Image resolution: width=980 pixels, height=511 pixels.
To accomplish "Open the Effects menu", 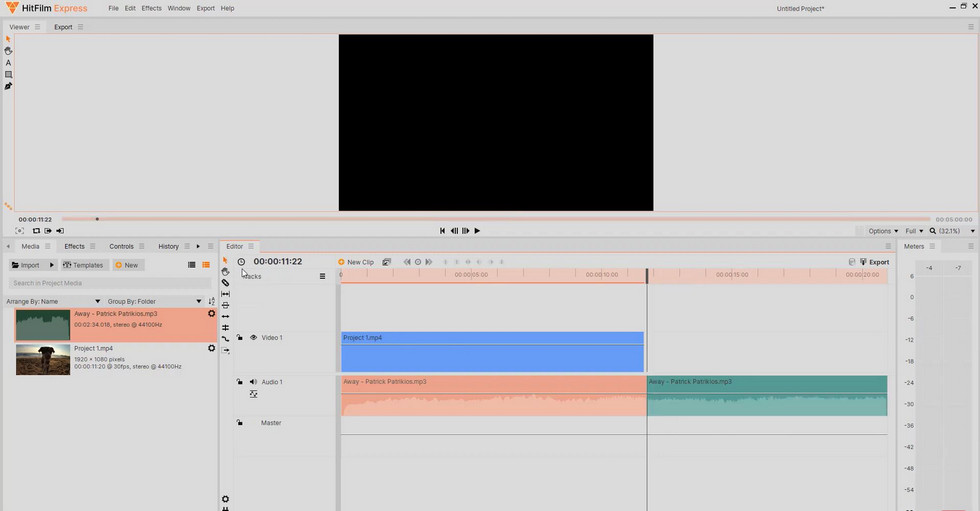I will [x=151, y=8].
